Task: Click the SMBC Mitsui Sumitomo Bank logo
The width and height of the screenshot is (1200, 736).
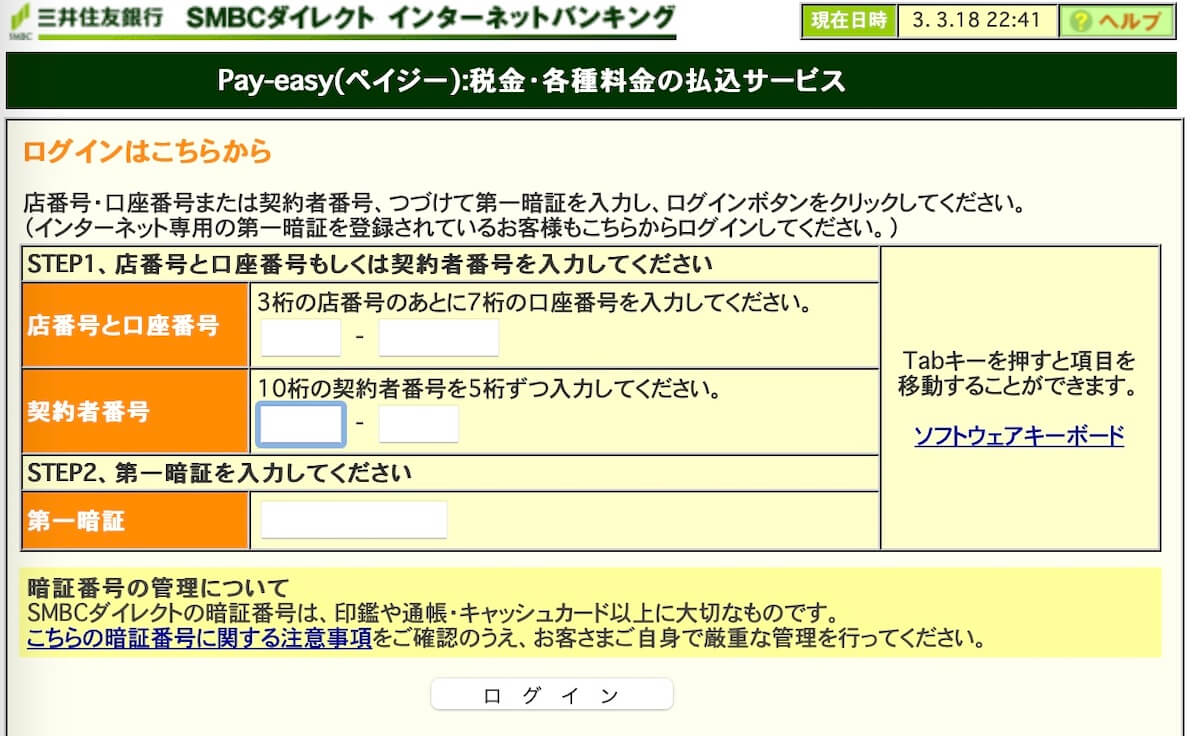Action: pos(85,20)
